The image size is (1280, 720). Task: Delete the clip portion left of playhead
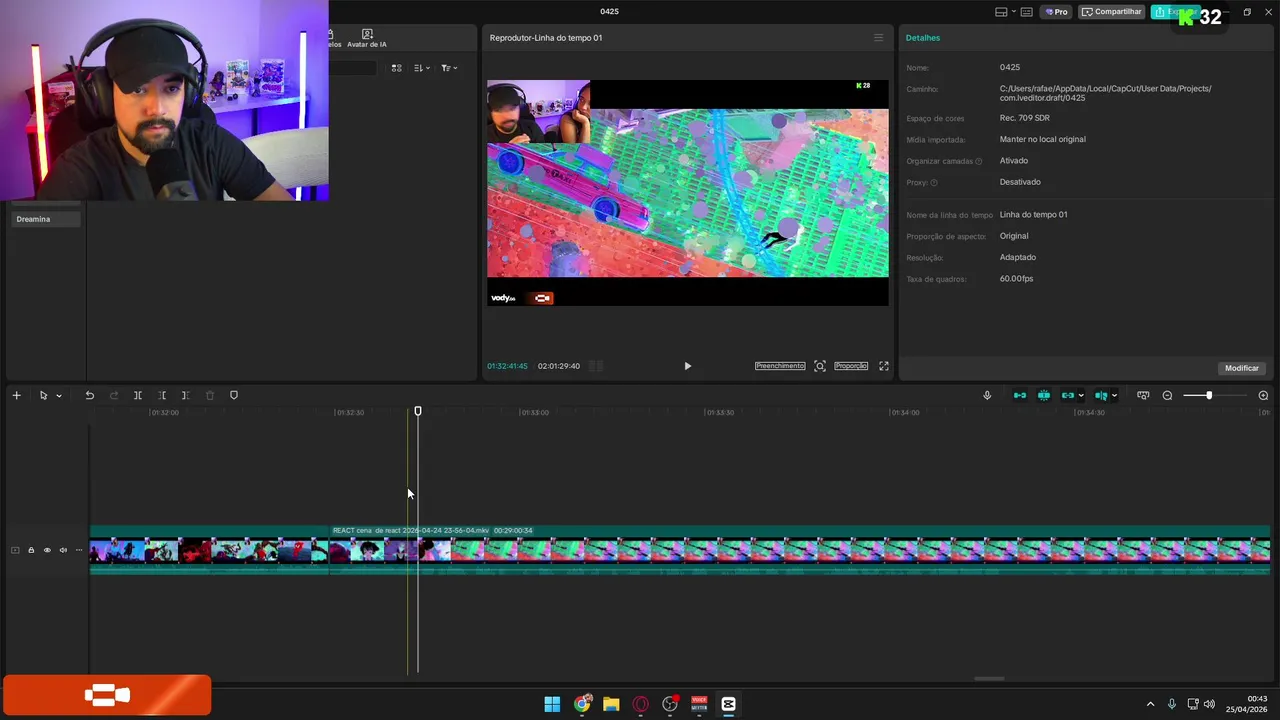[x=162, y=395]
